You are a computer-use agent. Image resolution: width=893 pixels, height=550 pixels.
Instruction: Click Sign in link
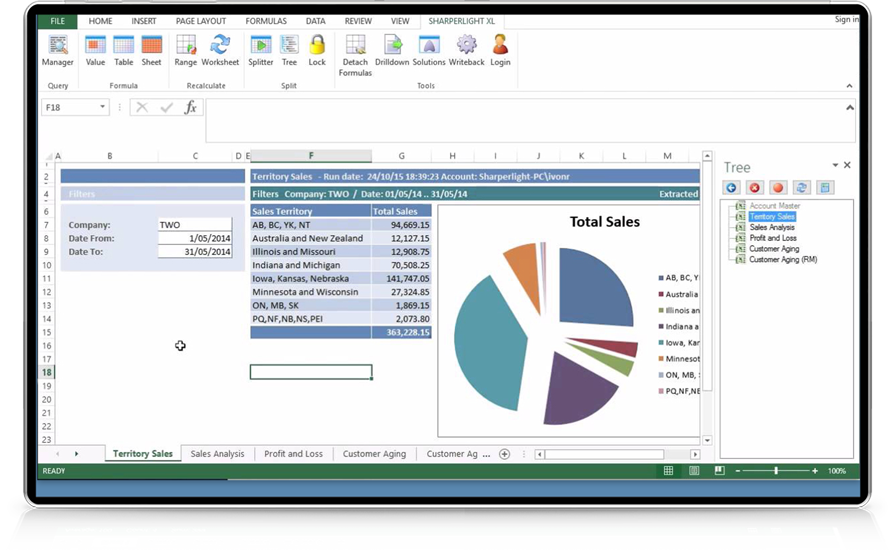pos(846,19)
